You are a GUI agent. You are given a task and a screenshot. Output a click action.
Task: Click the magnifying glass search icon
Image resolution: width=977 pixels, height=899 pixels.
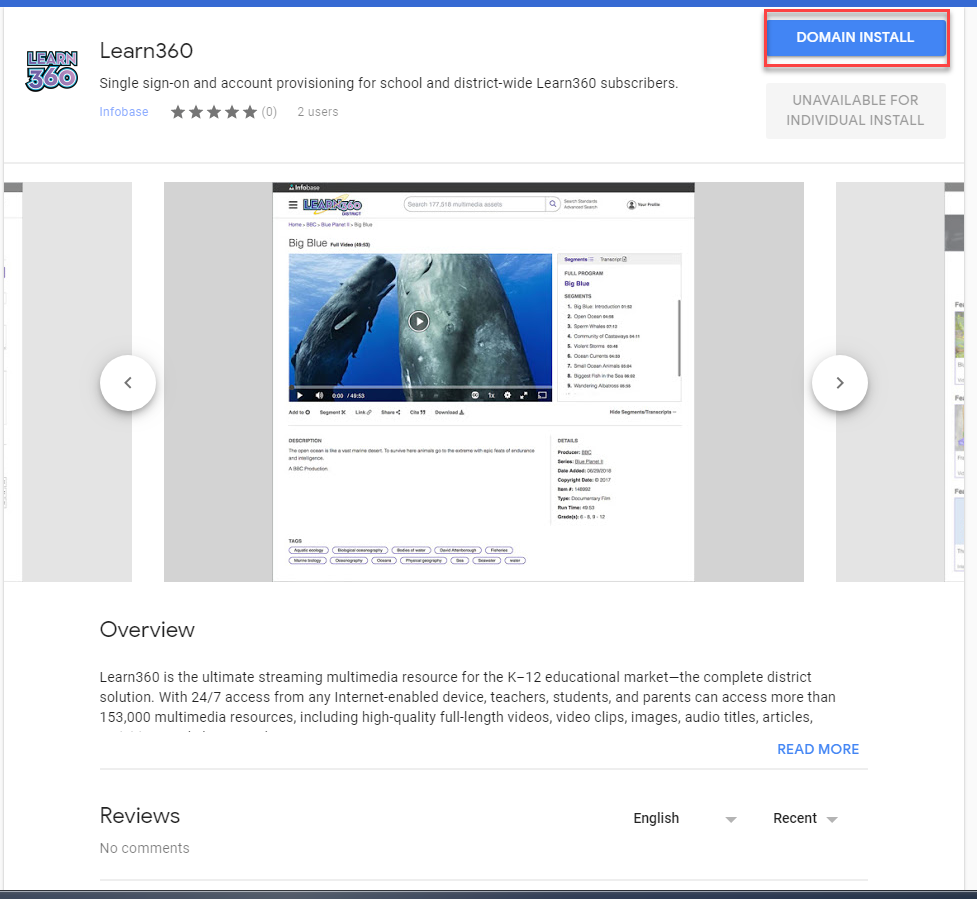pos(552,204)
